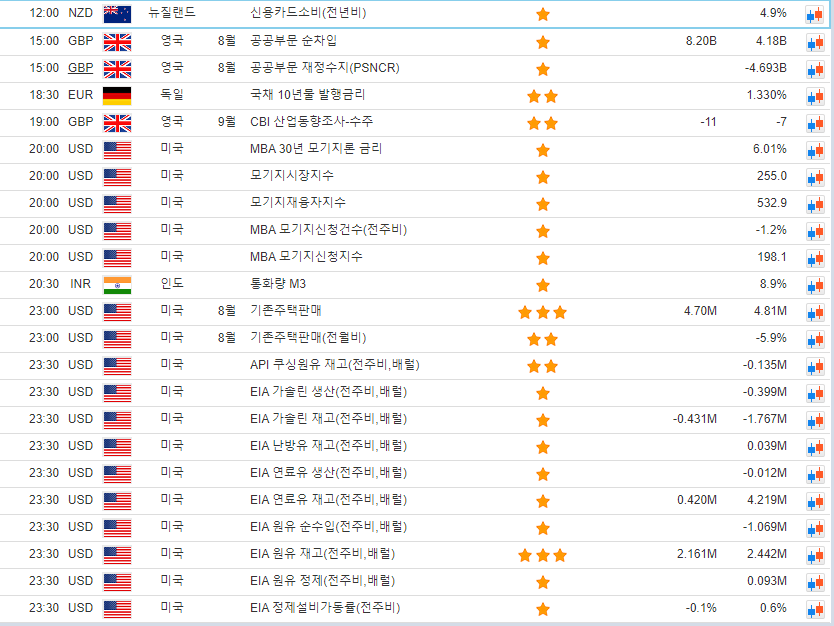Click the German flag in EUR row
Screen dimensions: 834x626
(117, 95)
